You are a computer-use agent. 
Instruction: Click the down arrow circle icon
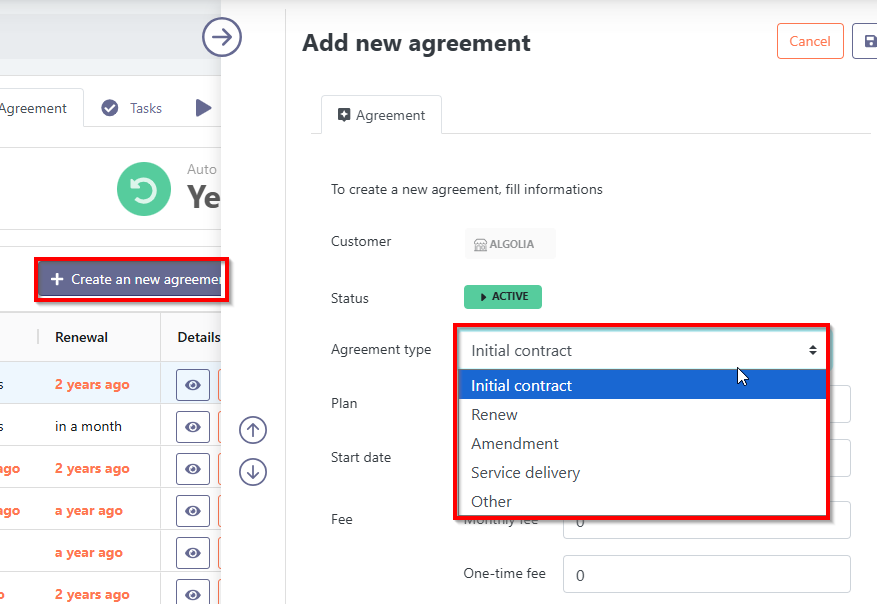253,471
